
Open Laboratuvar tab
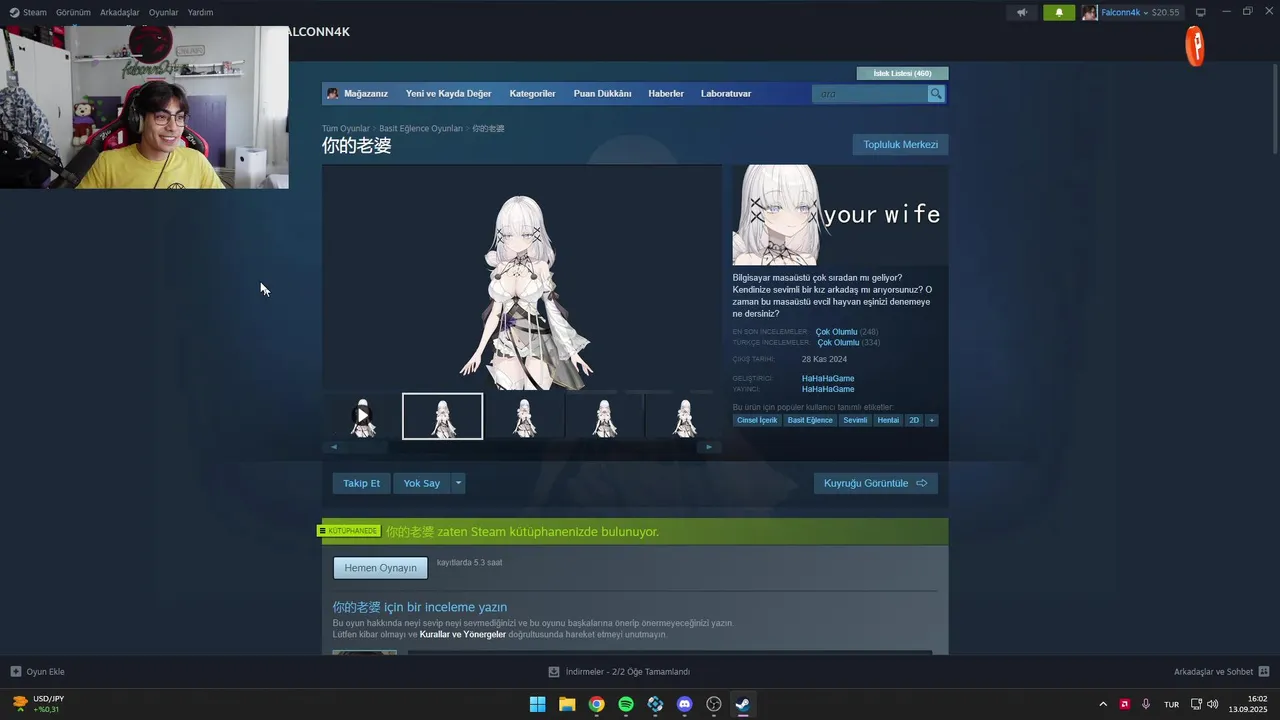[726, 94]
